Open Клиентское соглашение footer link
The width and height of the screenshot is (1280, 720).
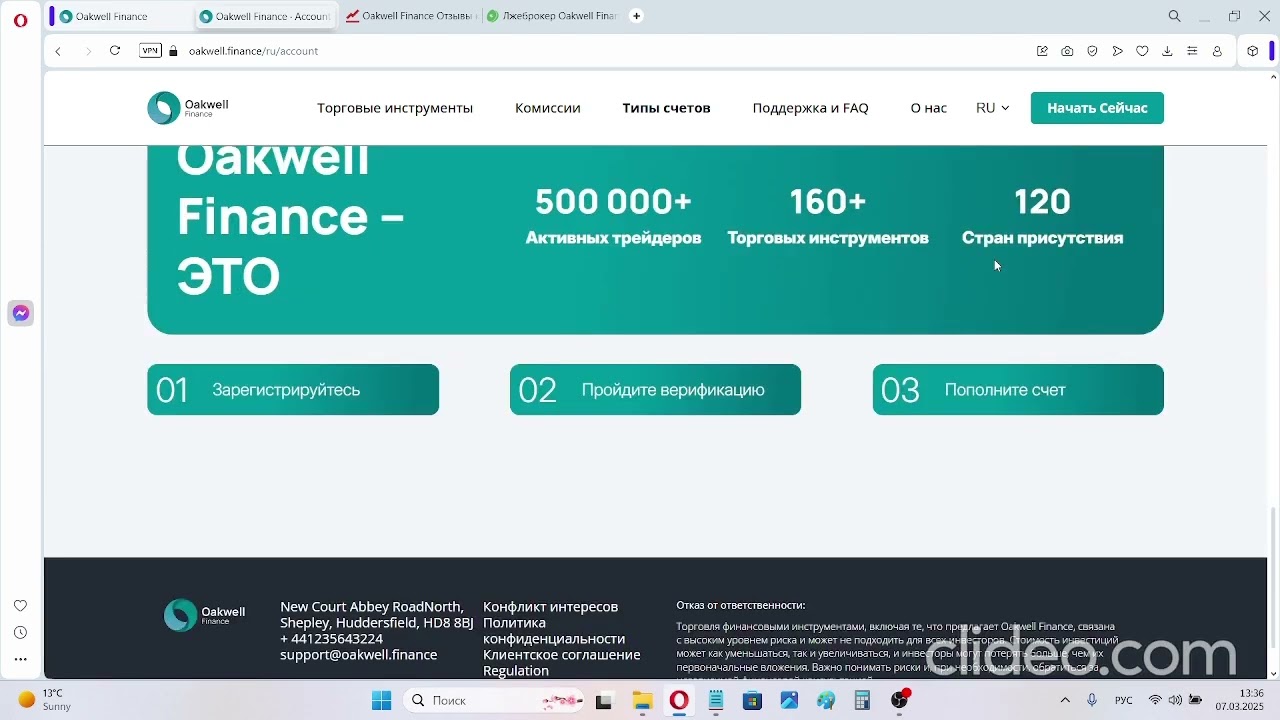pyautogui.click(x=561, y=655)
